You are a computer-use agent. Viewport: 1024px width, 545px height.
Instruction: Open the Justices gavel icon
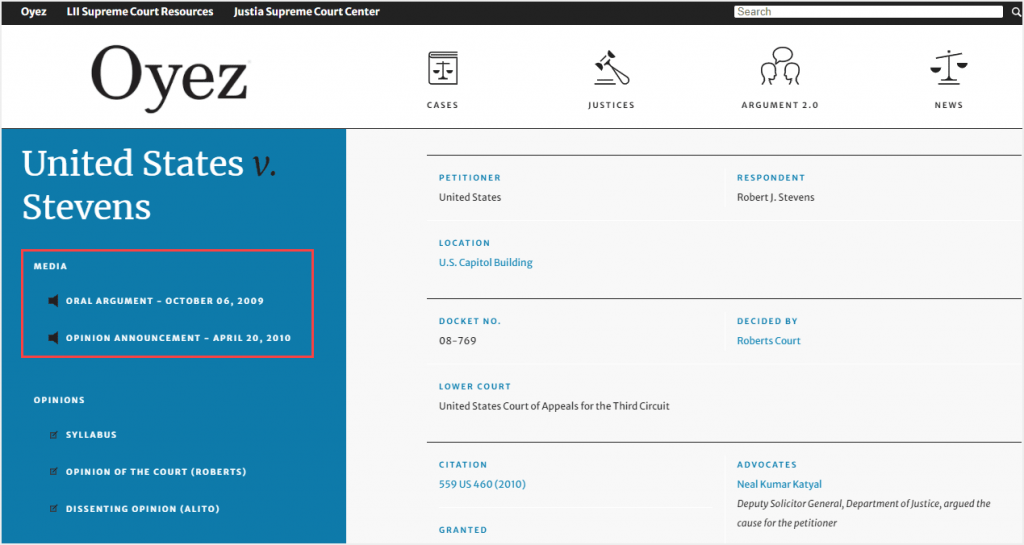pyautogui.click(x=611, y=68)
